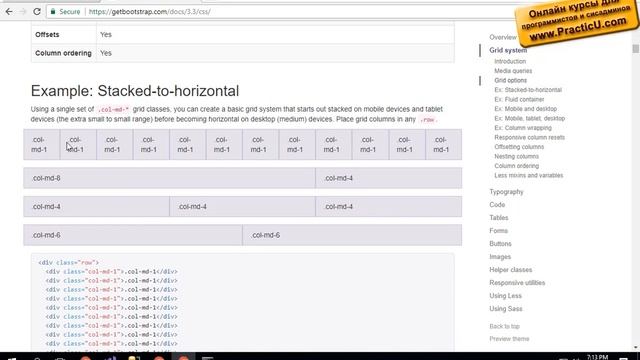The image size is (640, 360).
Task: Navigate to Responsive utilities in sidebar
Action: 517,283
